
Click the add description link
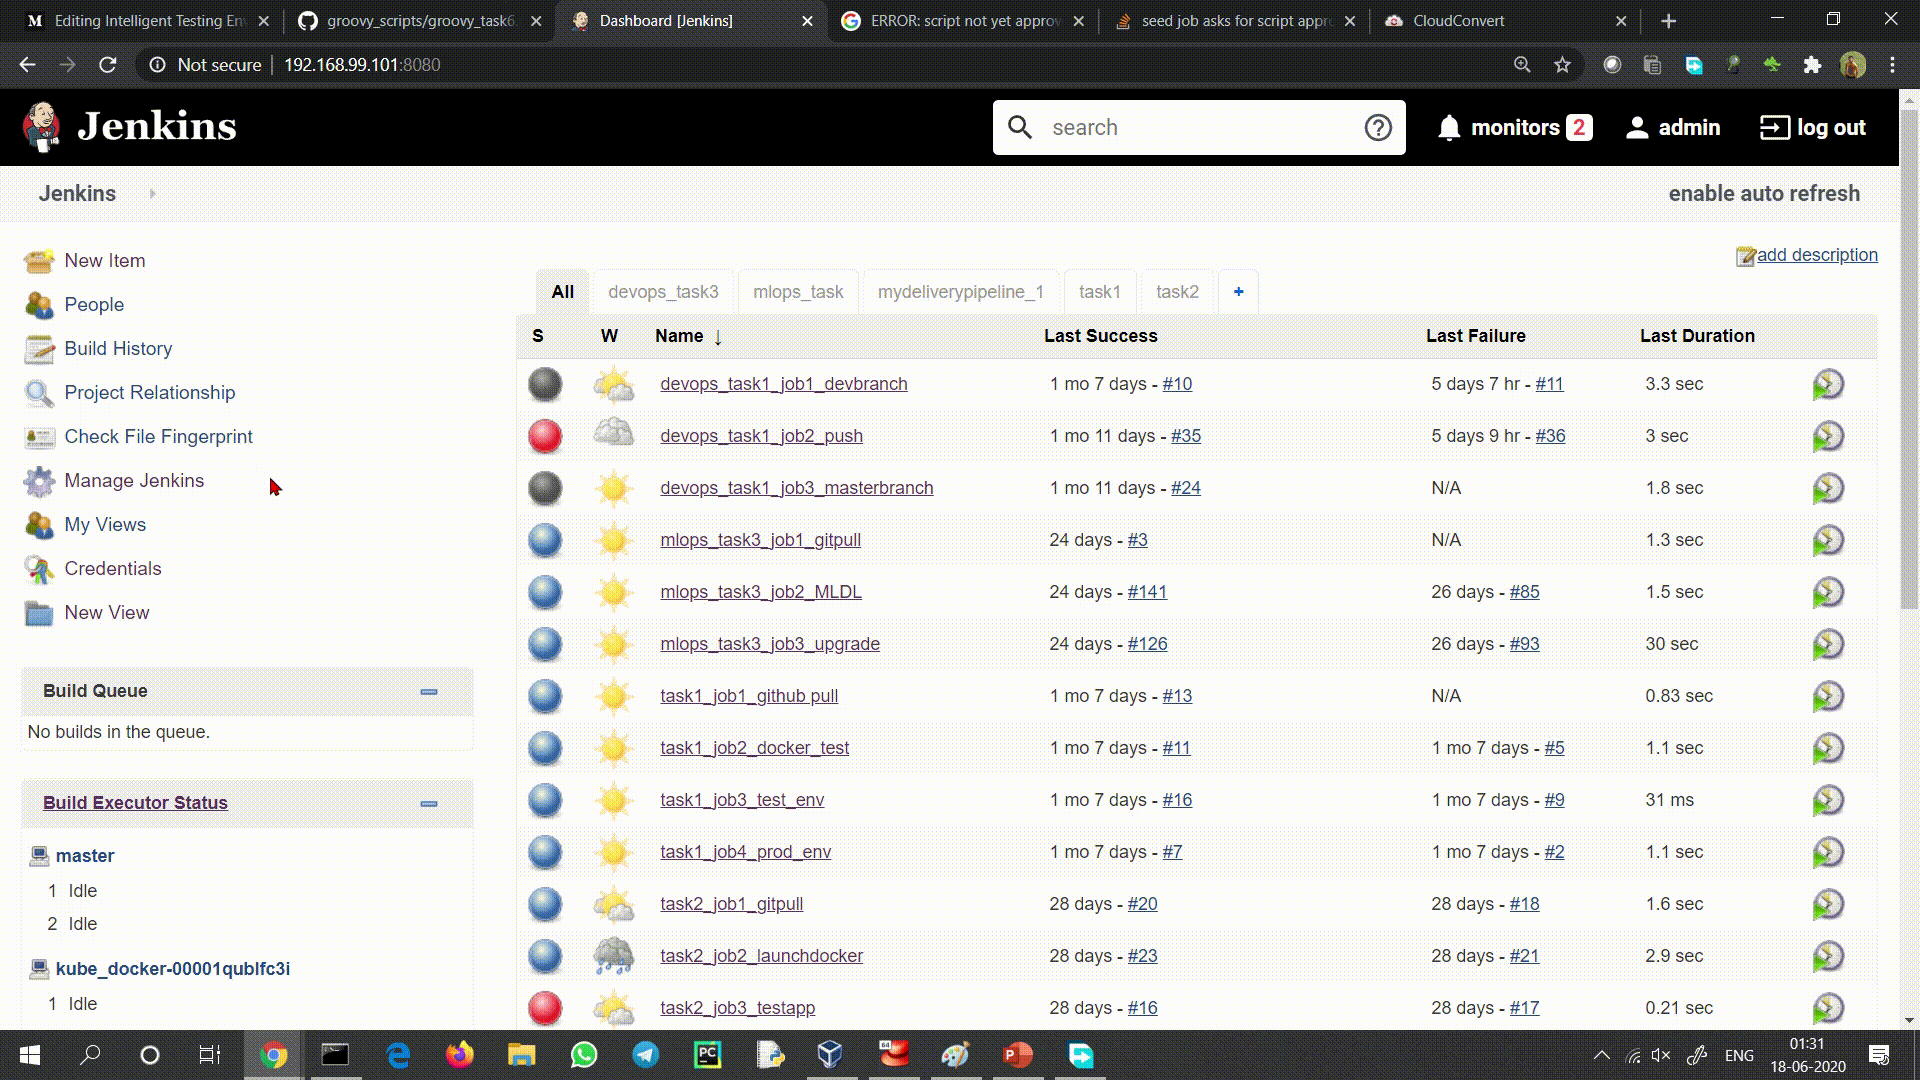click(x=1817, y=255)
